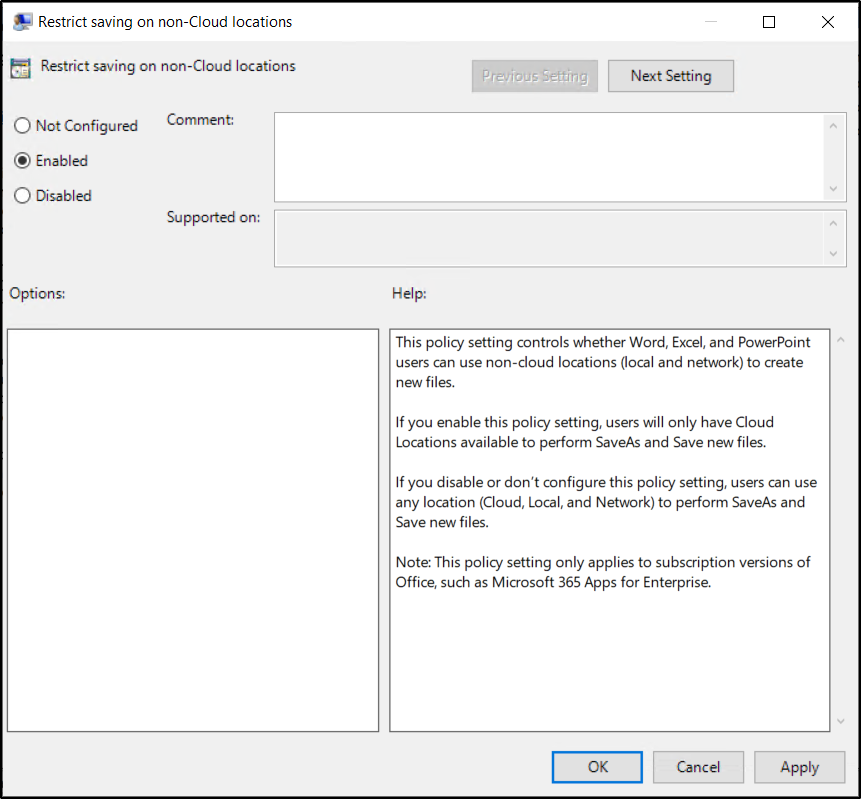The height and width of the screenshot is (799, 861).
Task: Click the Comment box scroll-down arrow
Action: [x=834, y=188]
